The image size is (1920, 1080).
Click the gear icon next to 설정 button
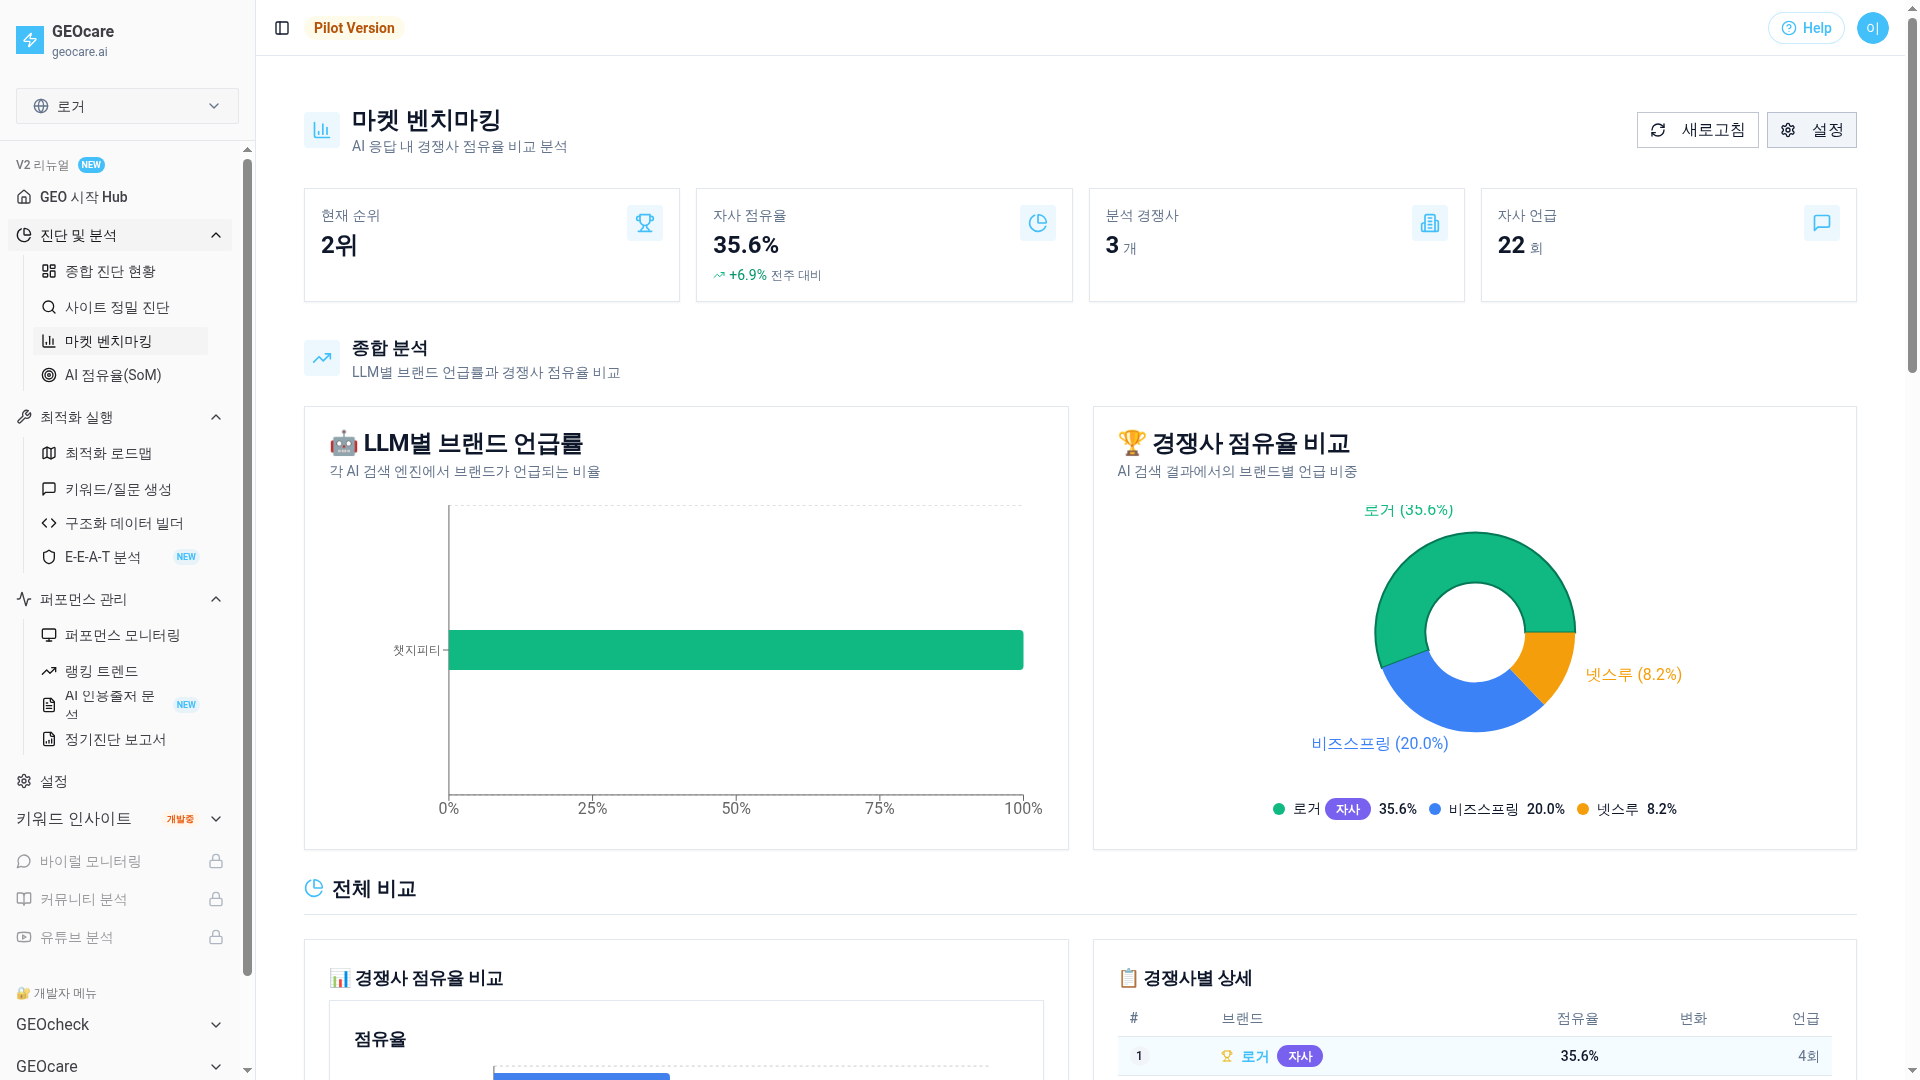tap(1788, 130)
